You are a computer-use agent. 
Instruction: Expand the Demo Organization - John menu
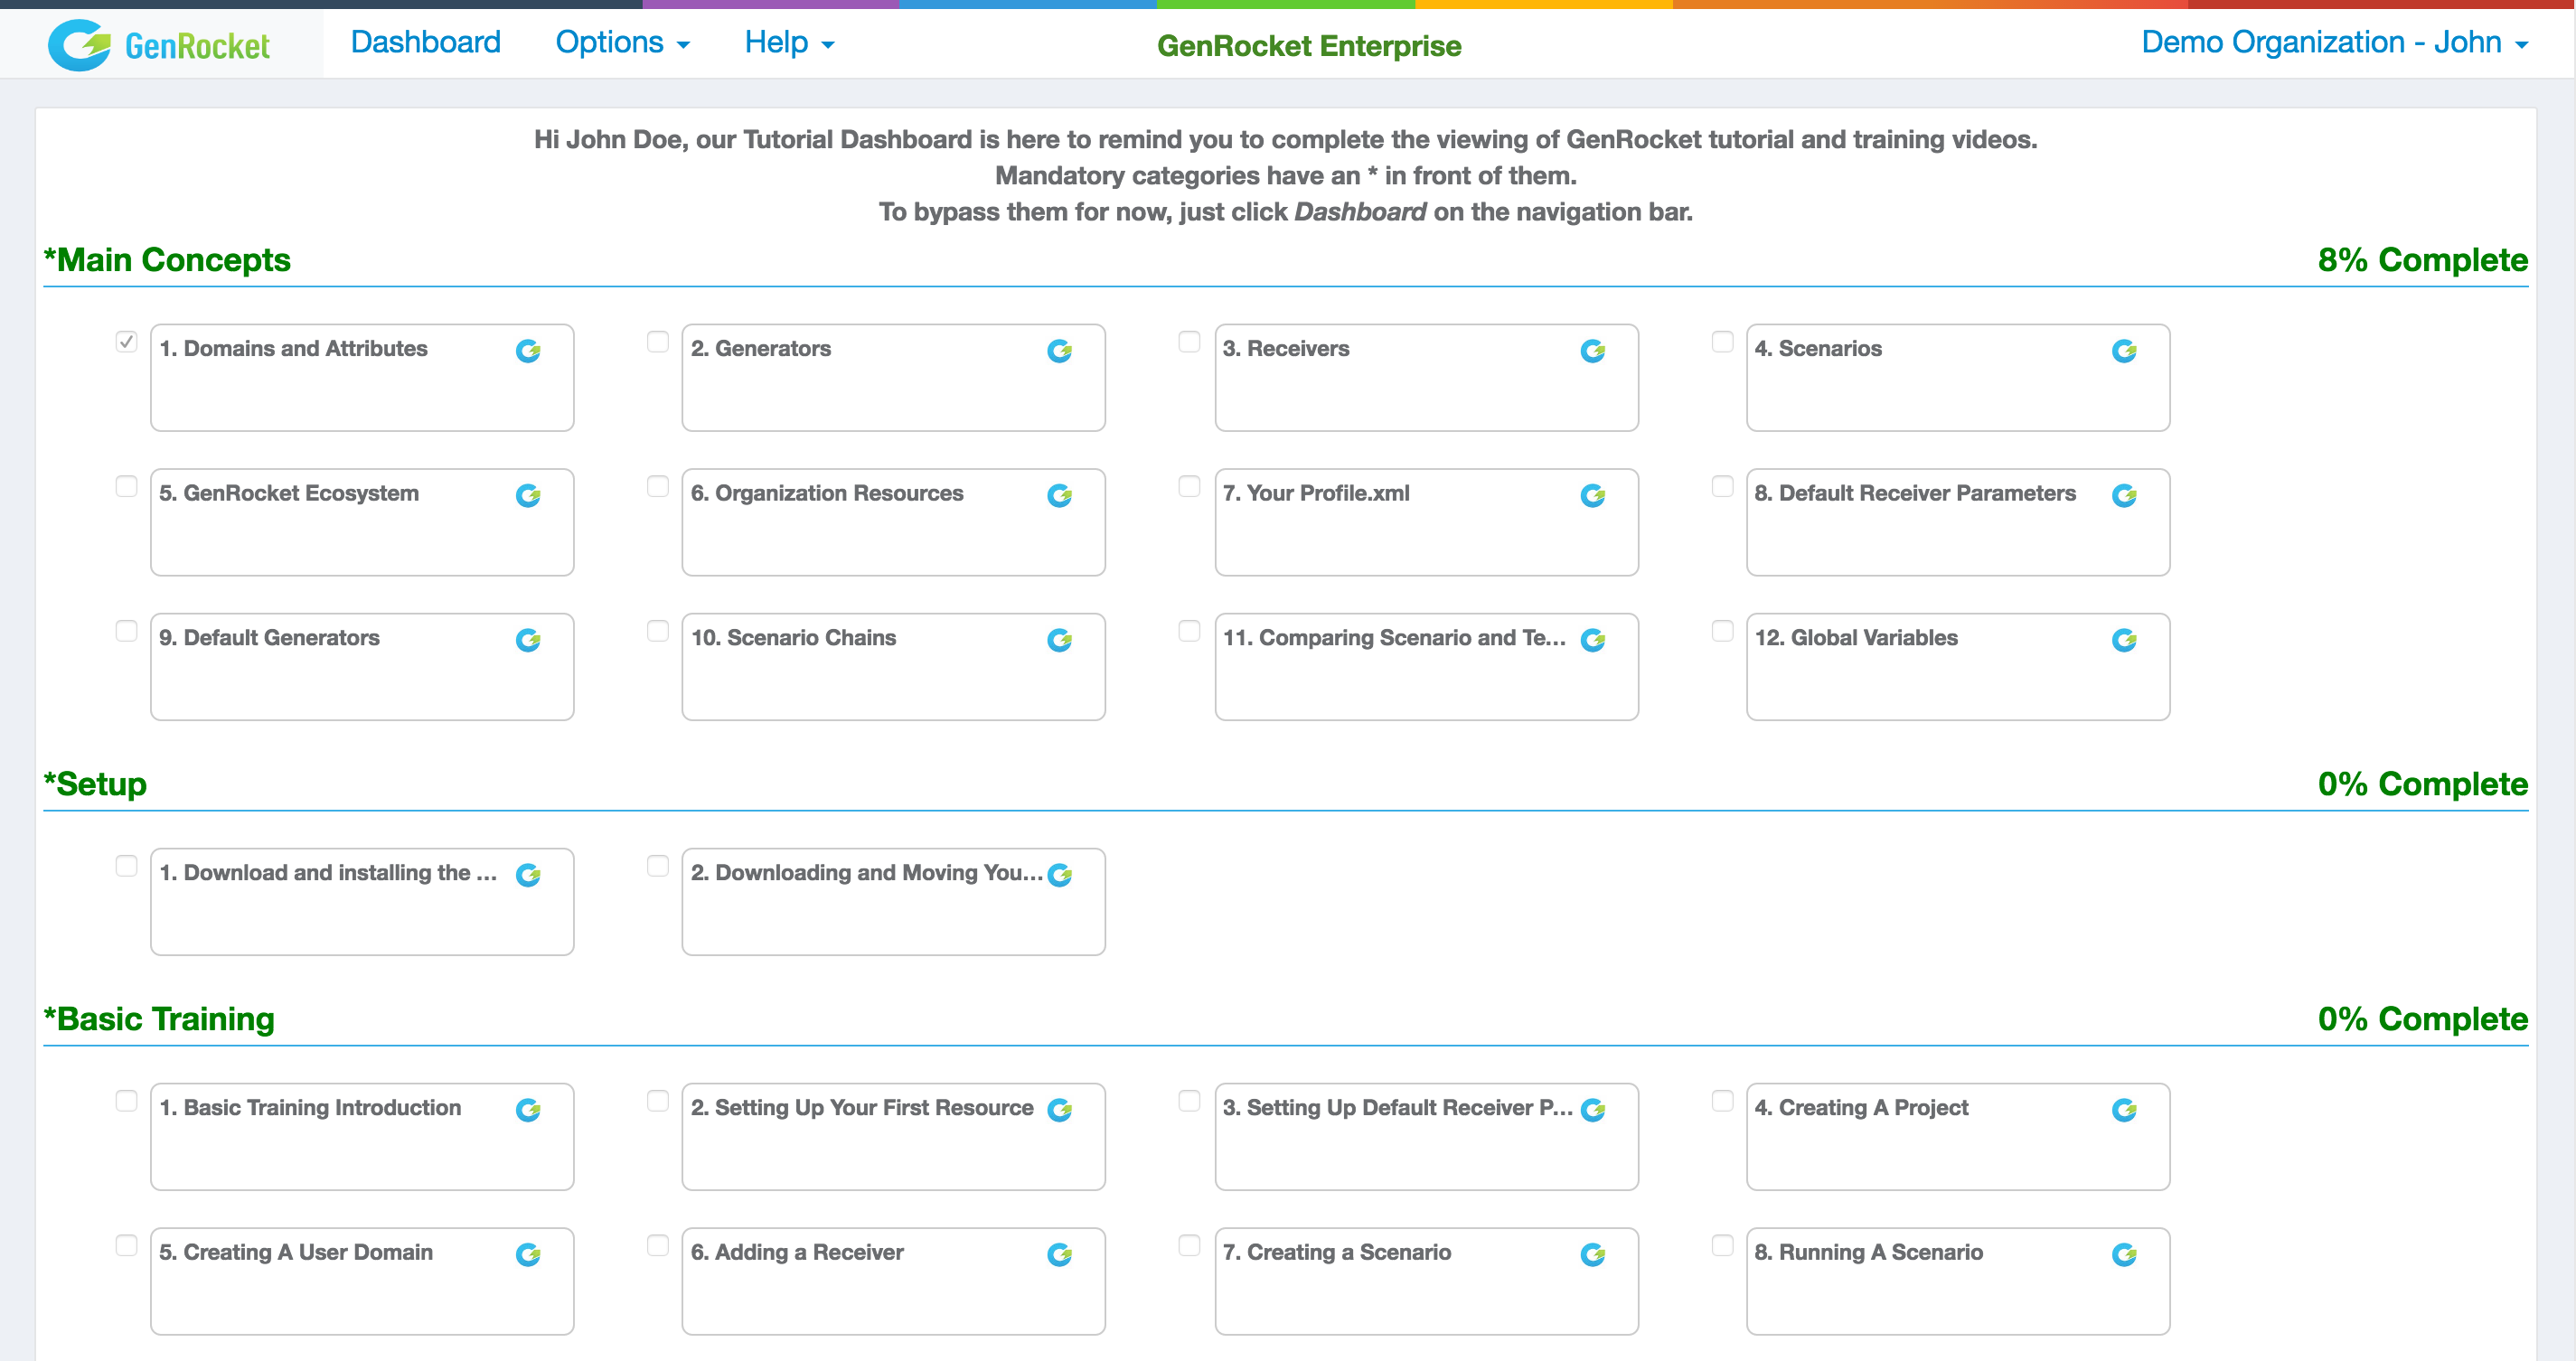(2334, 42)
